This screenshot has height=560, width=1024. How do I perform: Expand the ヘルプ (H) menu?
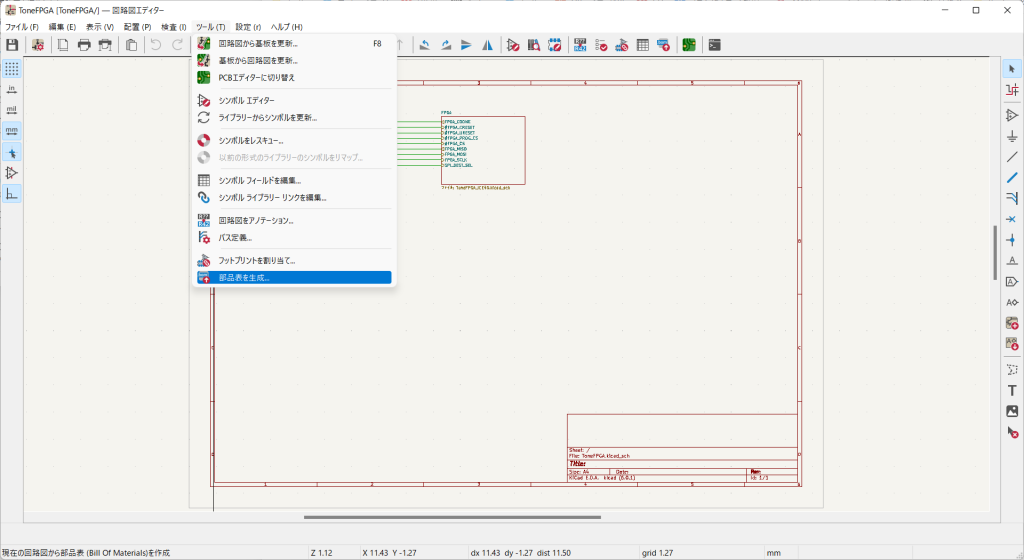pyautogui.click(x=286, y=26)
